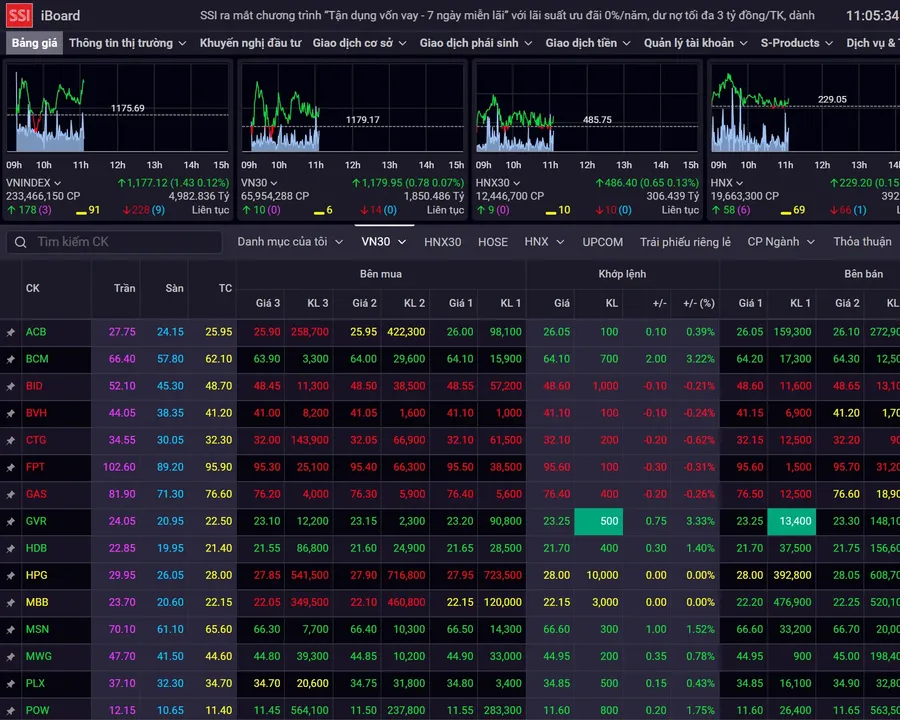
Task: Switch to the UPCOM board tab
Action: [602, 242]
